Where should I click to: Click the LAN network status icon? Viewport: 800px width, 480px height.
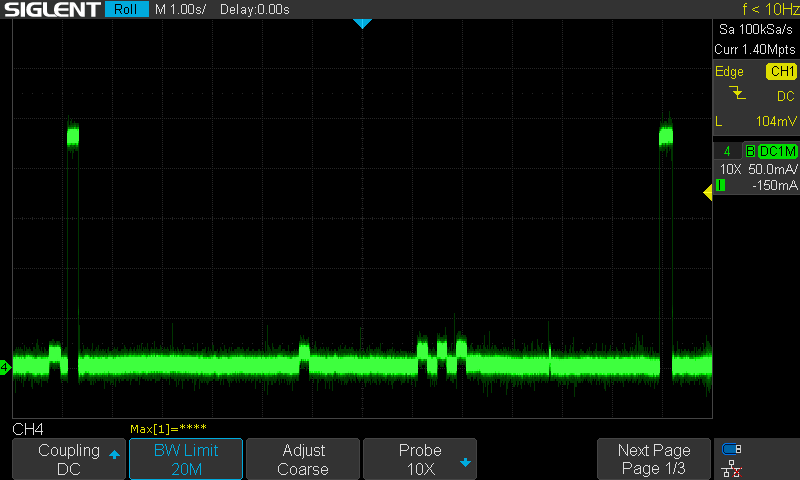pos(731,468)
